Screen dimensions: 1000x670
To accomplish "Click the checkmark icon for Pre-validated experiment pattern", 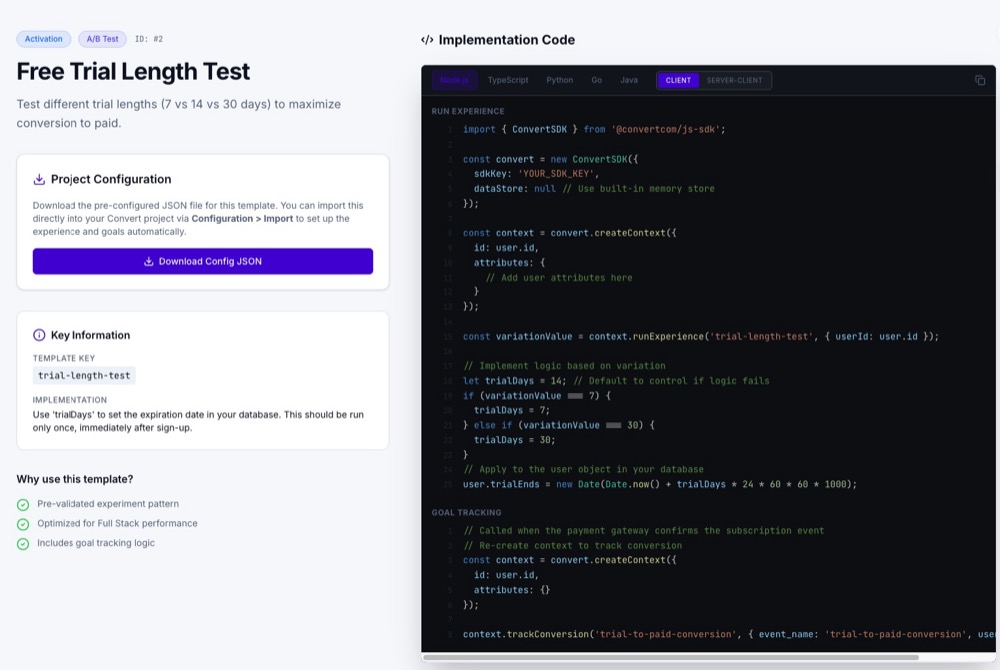I will point(23,505).
